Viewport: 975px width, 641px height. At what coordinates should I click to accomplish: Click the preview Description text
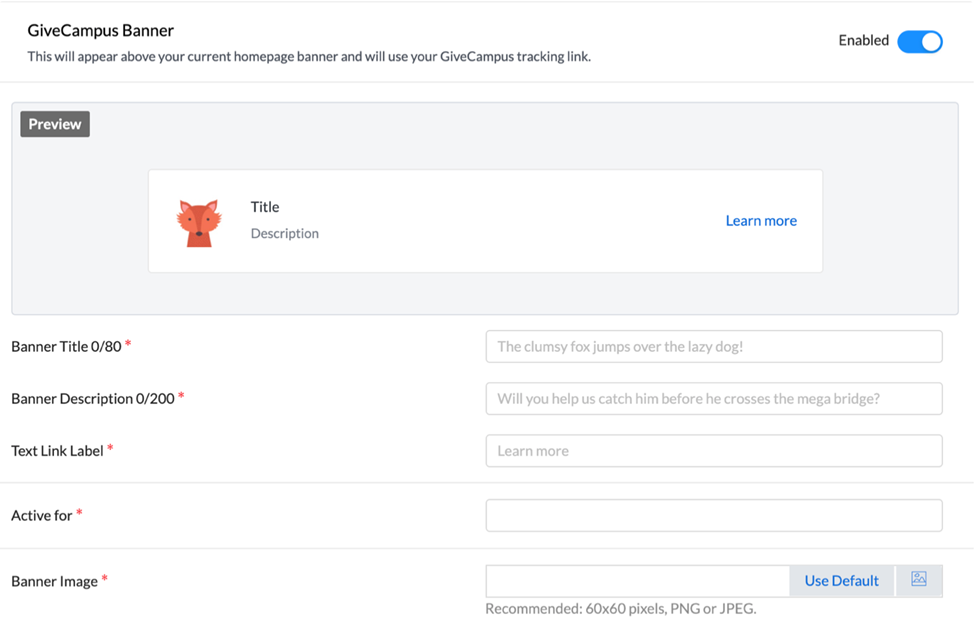coord(285,233)
